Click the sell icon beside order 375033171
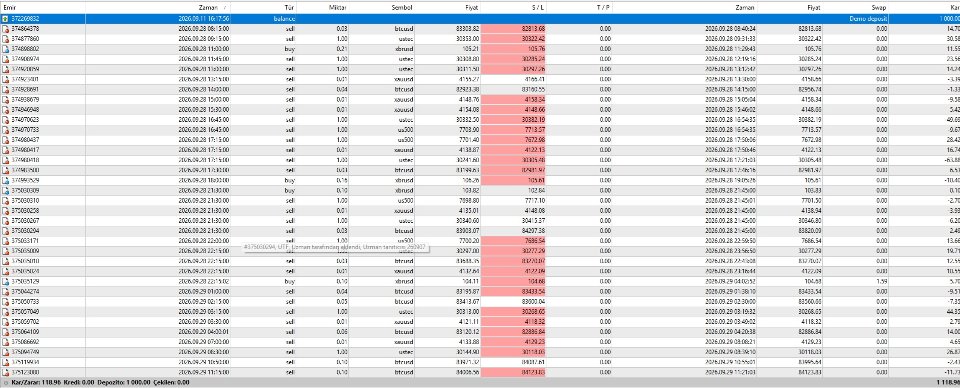Viewport: 960px width, 388px height. pyautogui.click(x=6, y=241)
